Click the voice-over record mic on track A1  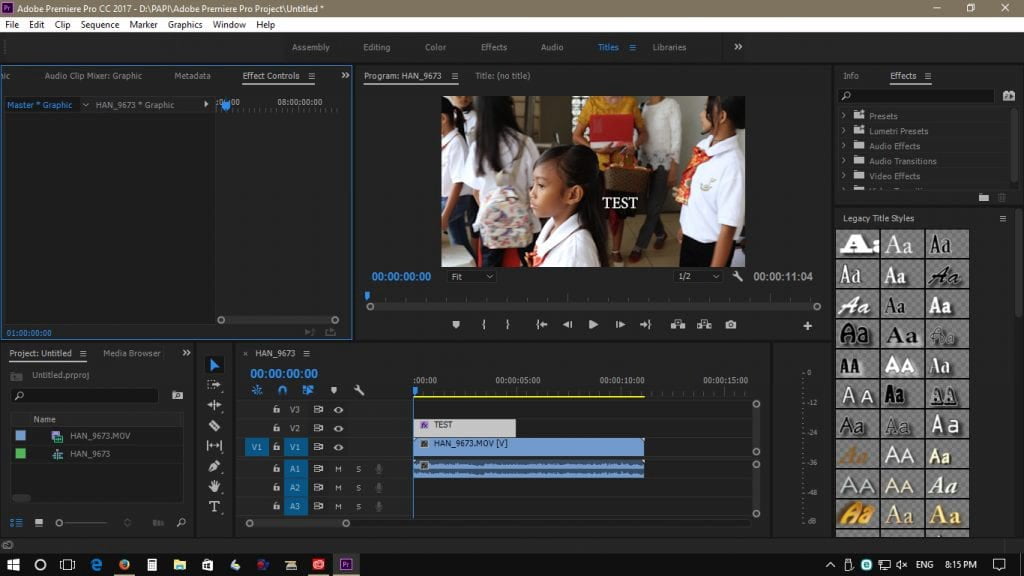tap(377, 469)
